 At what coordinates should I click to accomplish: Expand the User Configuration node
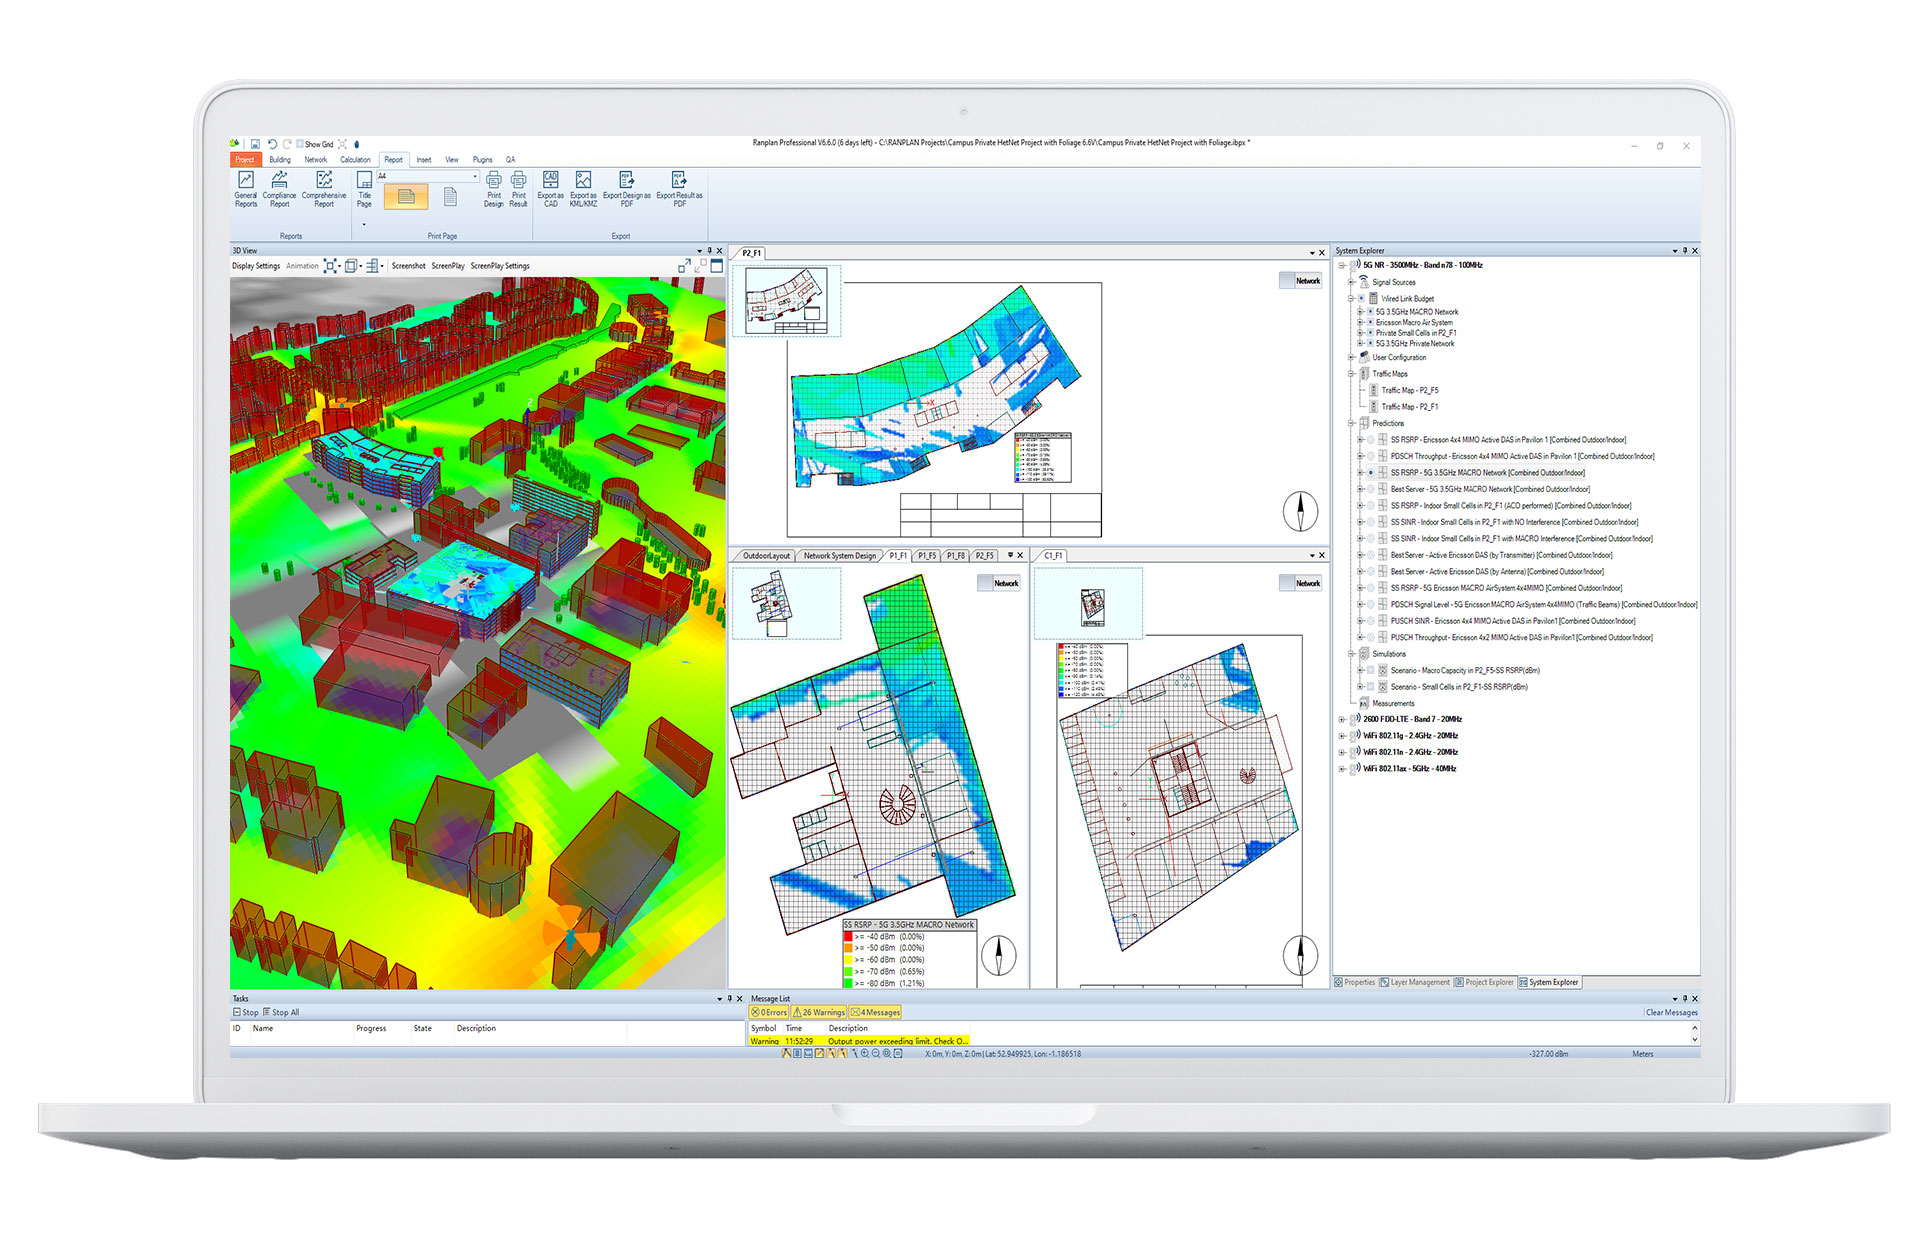coord(1351,357)
